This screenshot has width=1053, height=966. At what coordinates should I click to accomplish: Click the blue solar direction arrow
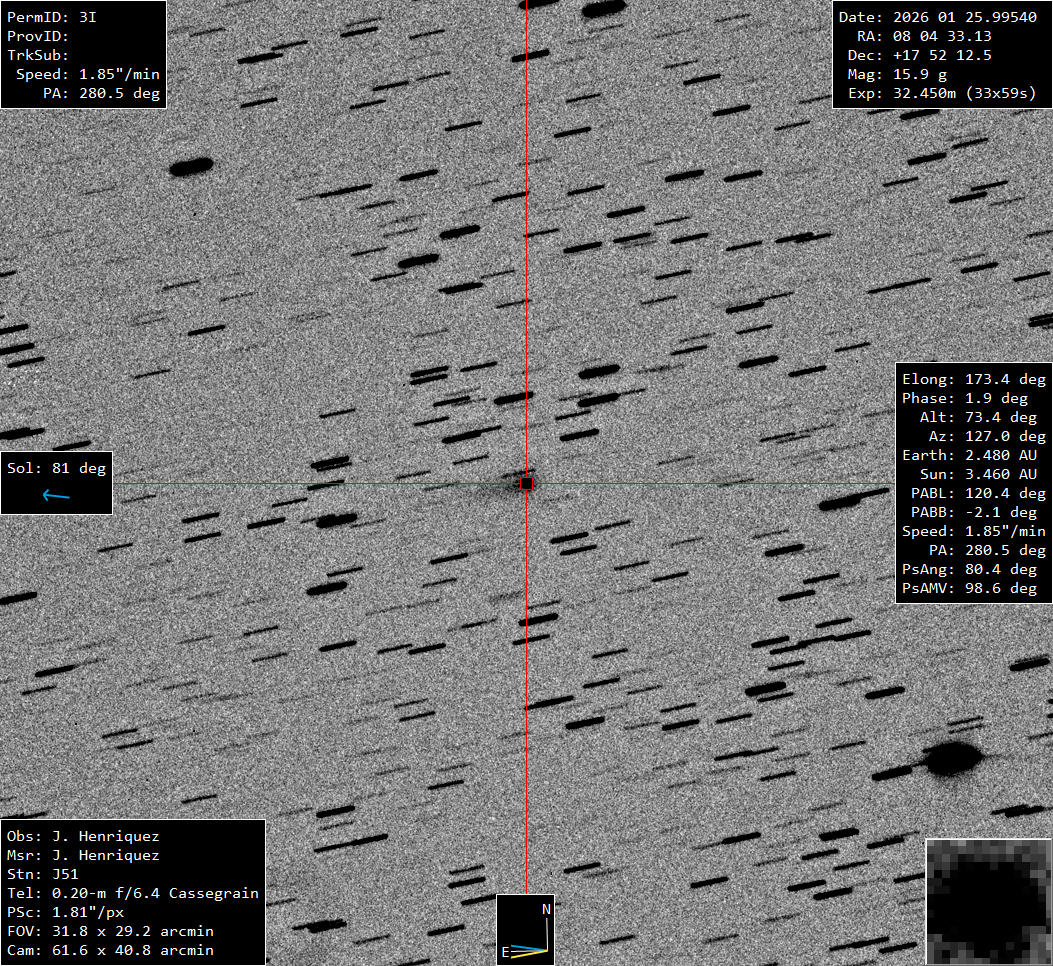tap(56, 495)
